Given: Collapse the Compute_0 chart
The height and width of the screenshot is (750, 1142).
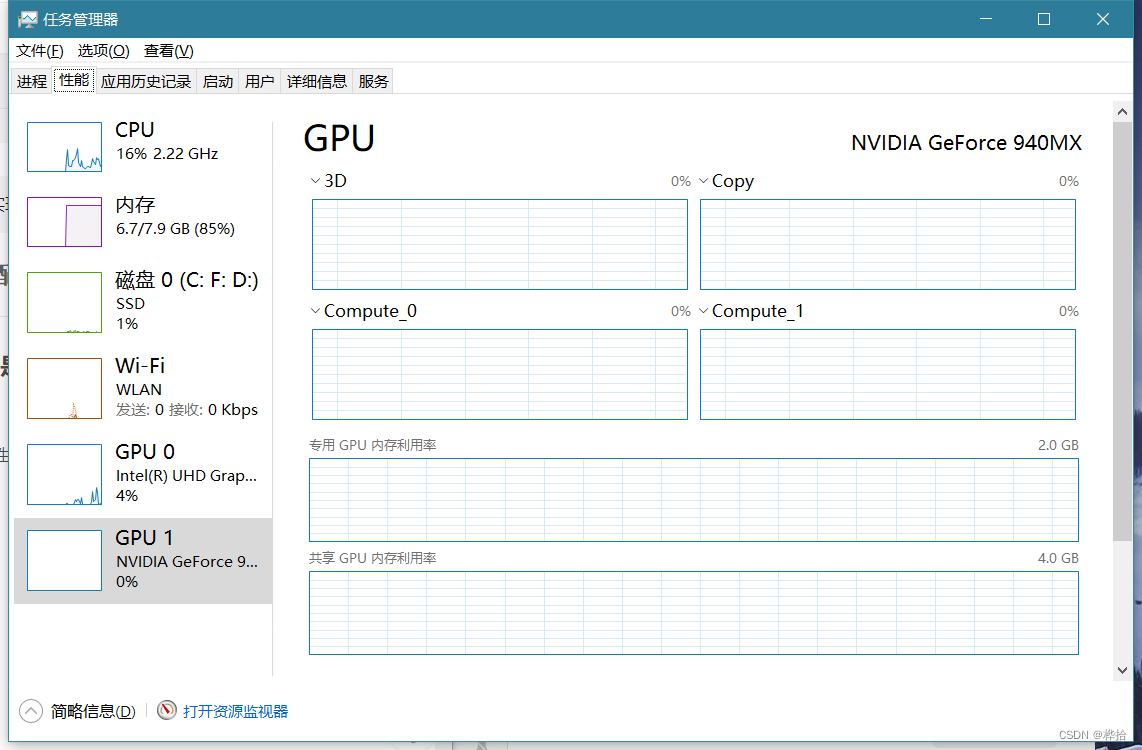Looking at the screenshot, I should coord(315,311).
